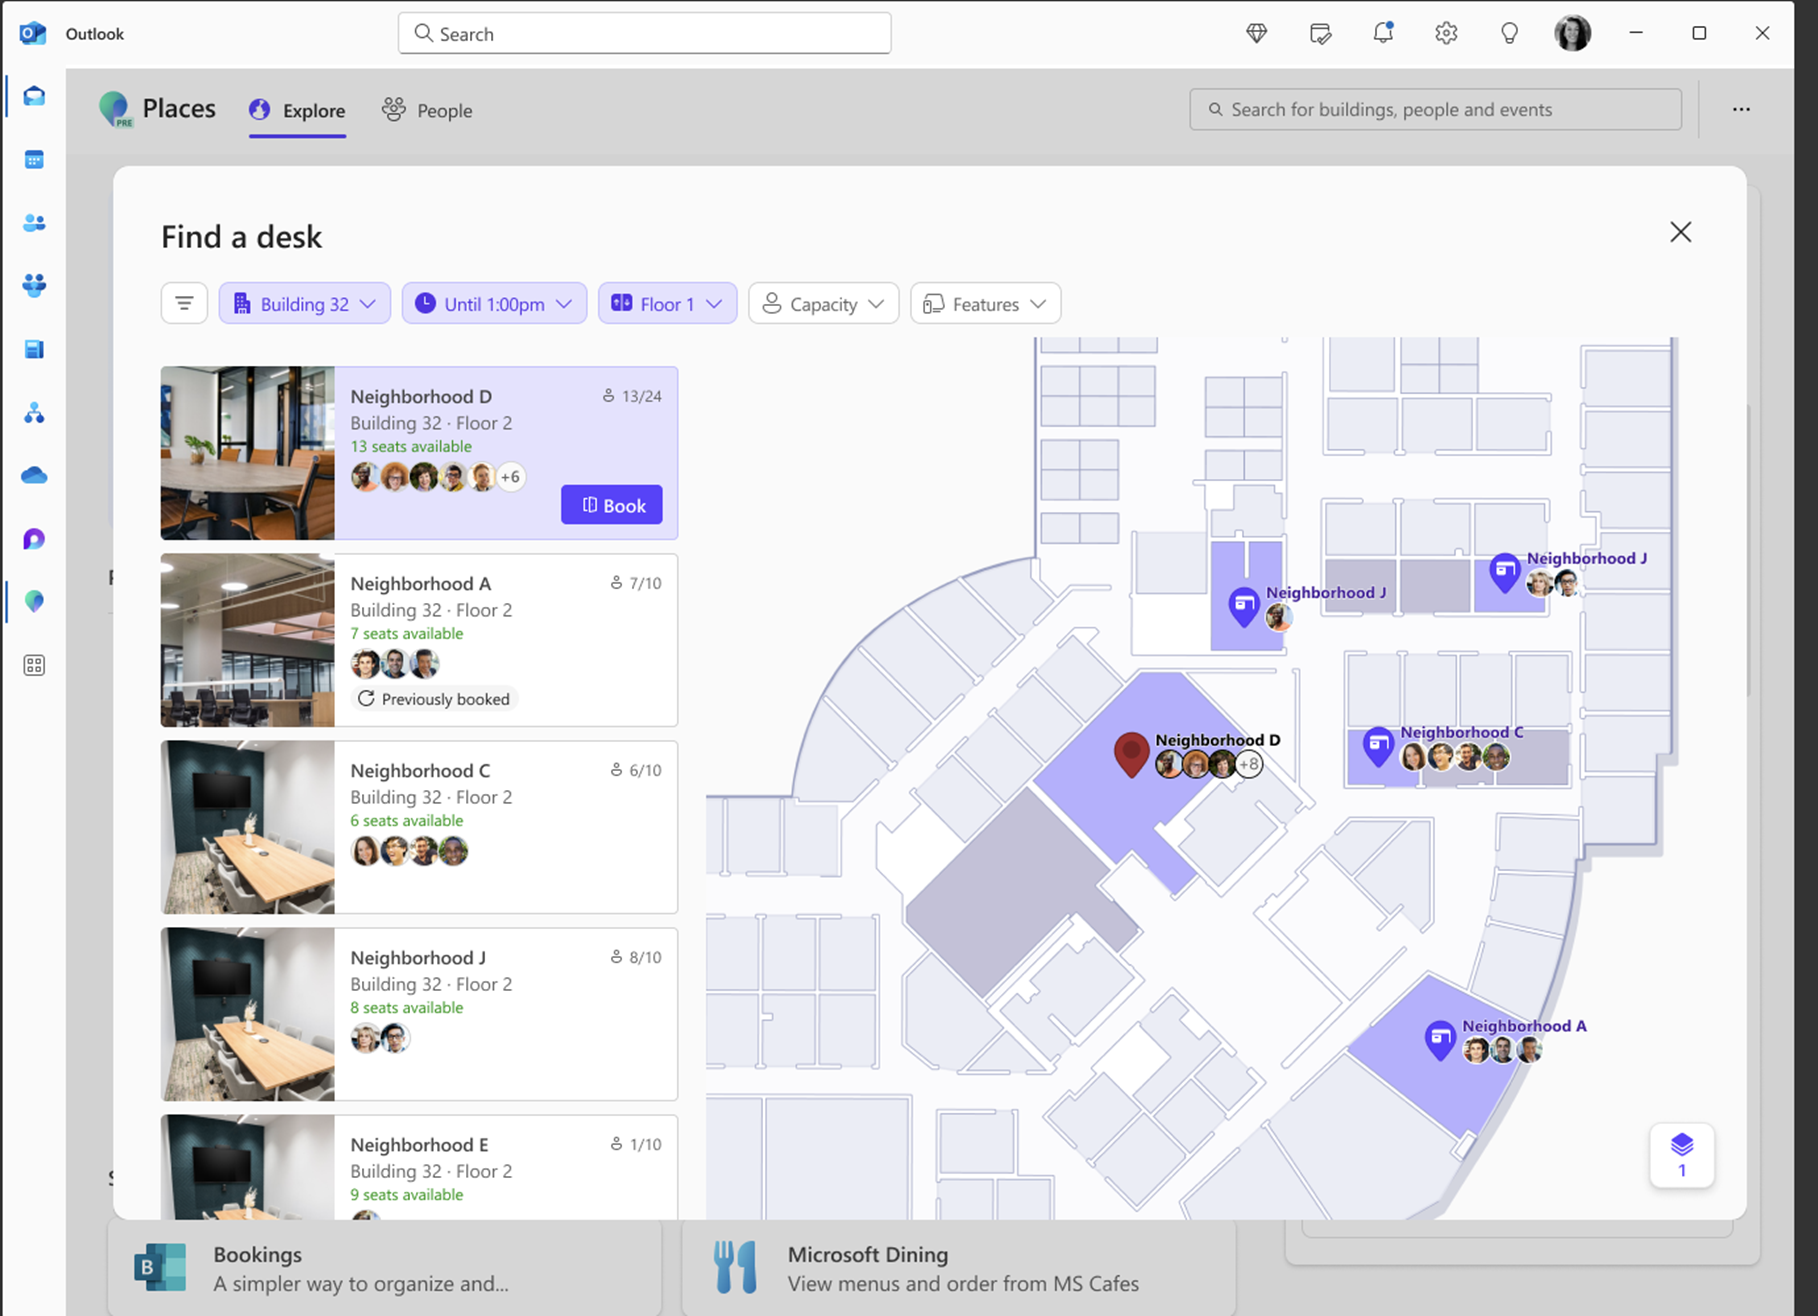Switch to the People tab

coord(427,110)
